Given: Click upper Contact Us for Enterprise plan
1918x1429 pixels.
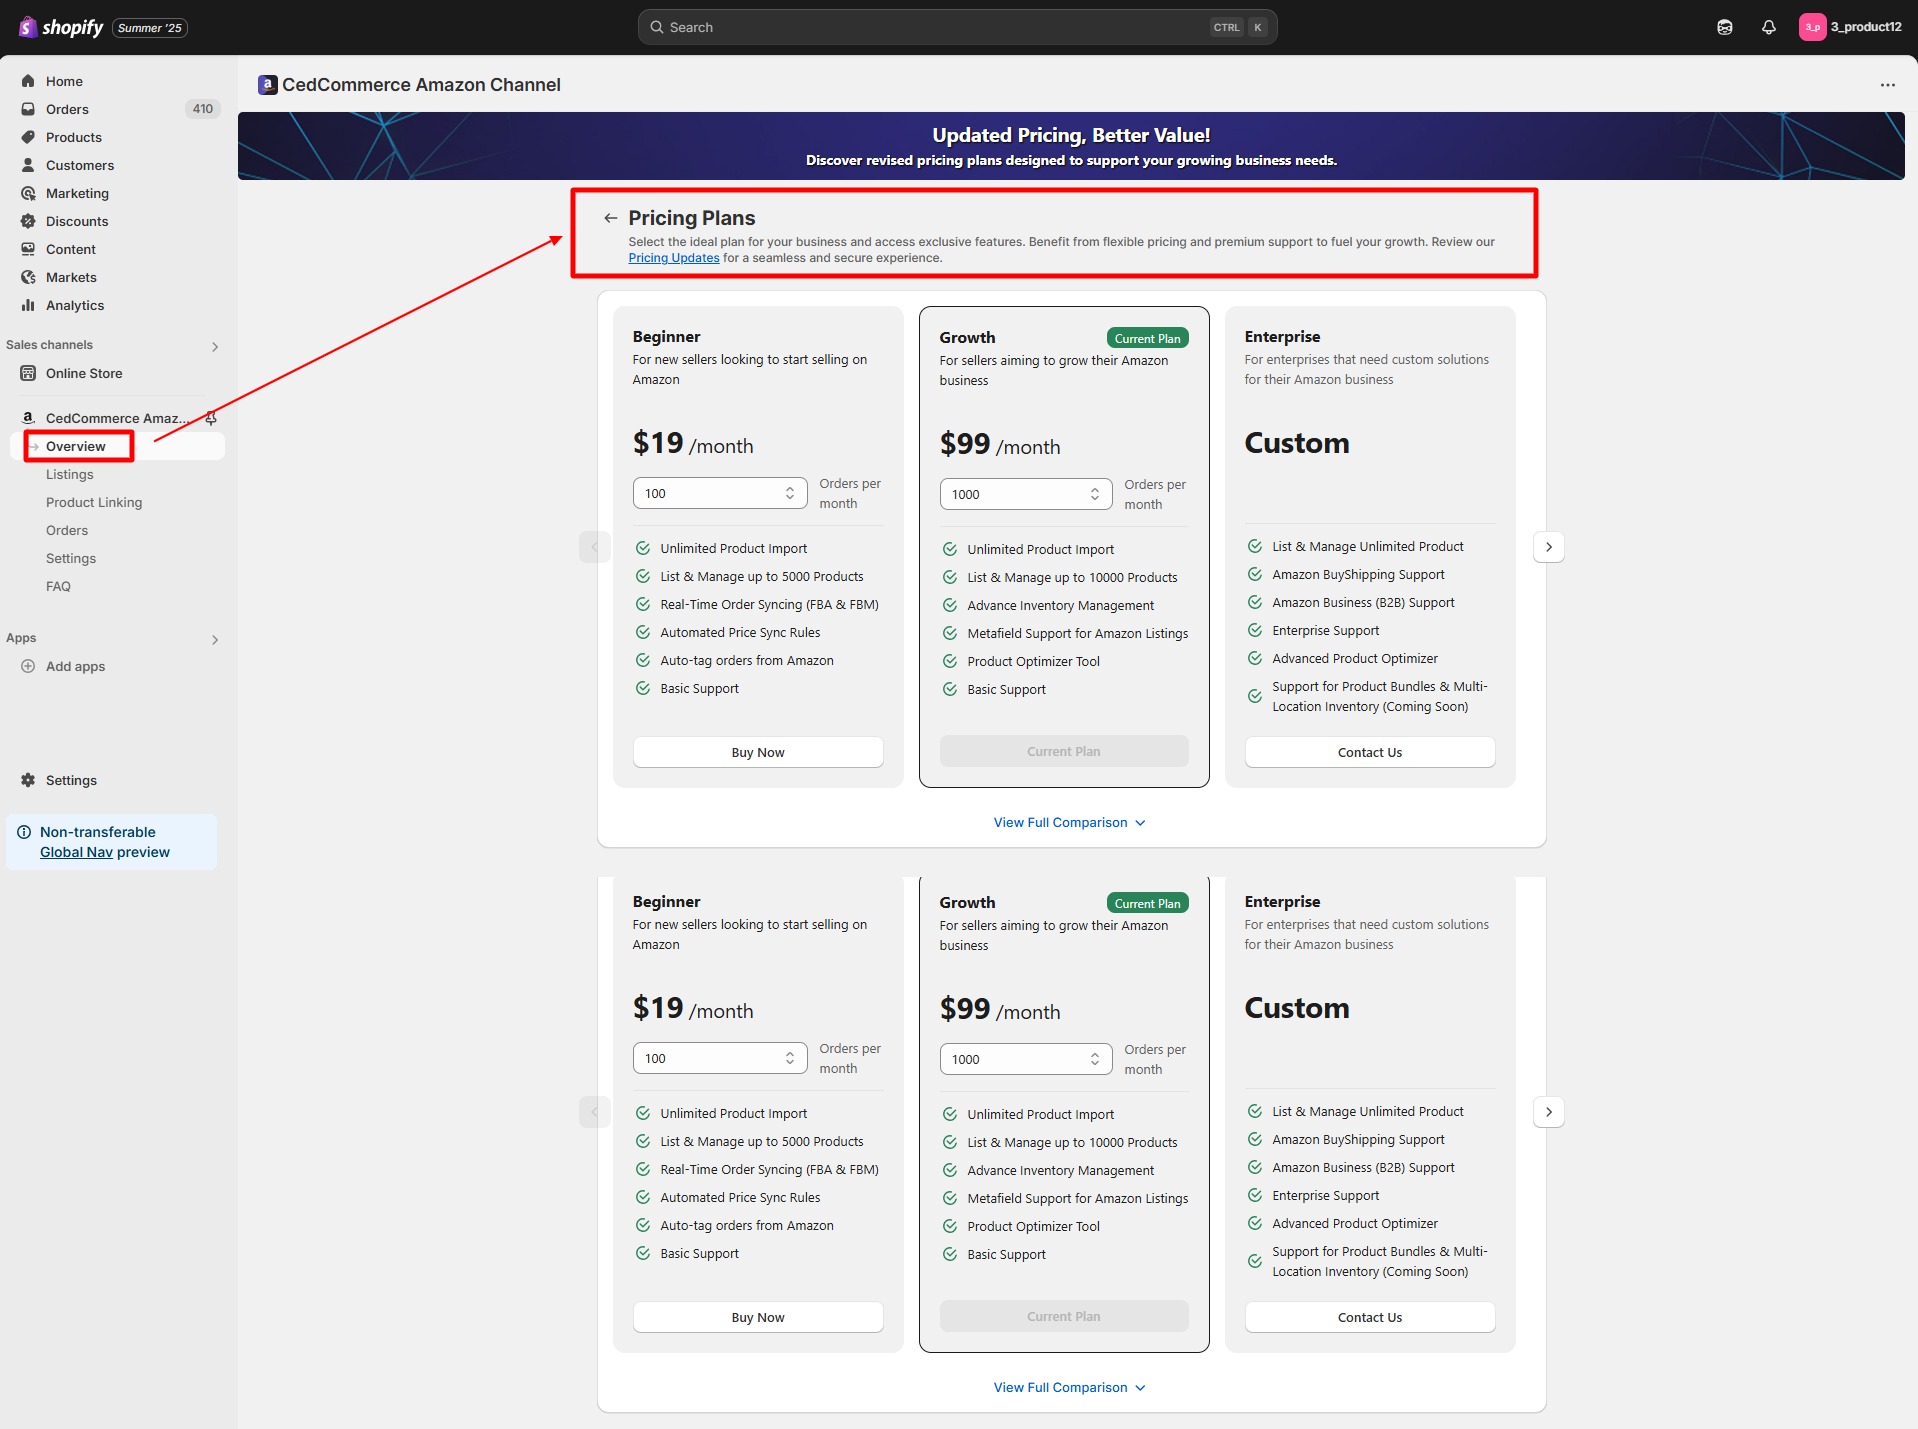Looking at the screenshot, I should 1370,752.
